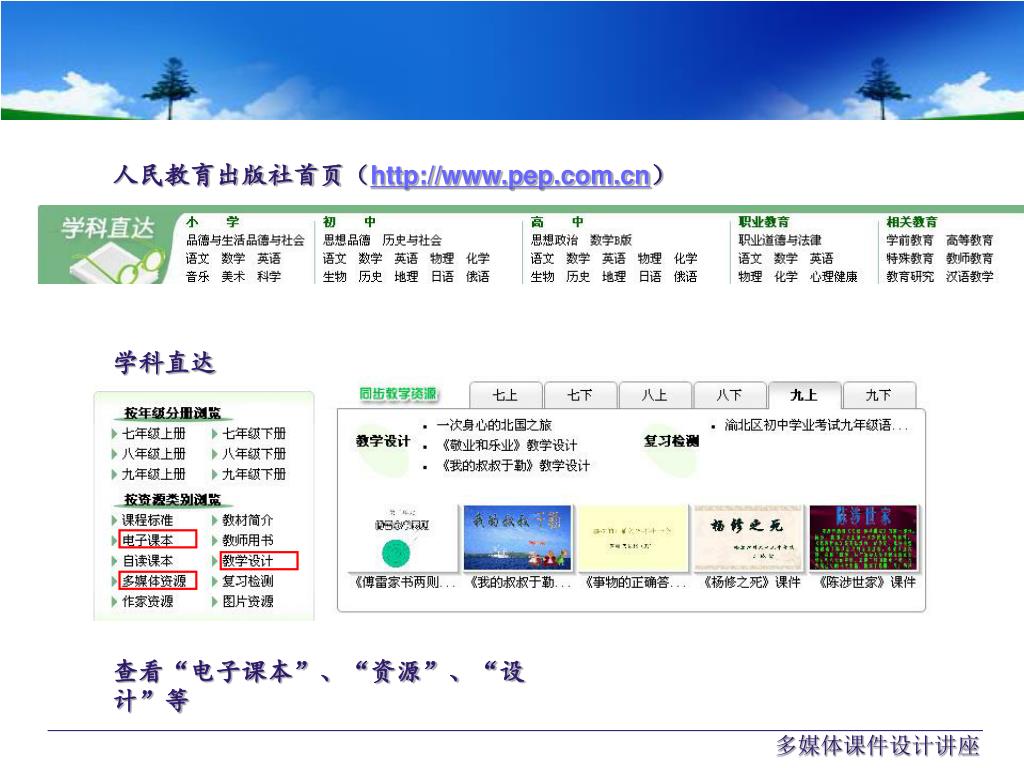Go to 九年级上册
1024x768 pixels.
154,474
